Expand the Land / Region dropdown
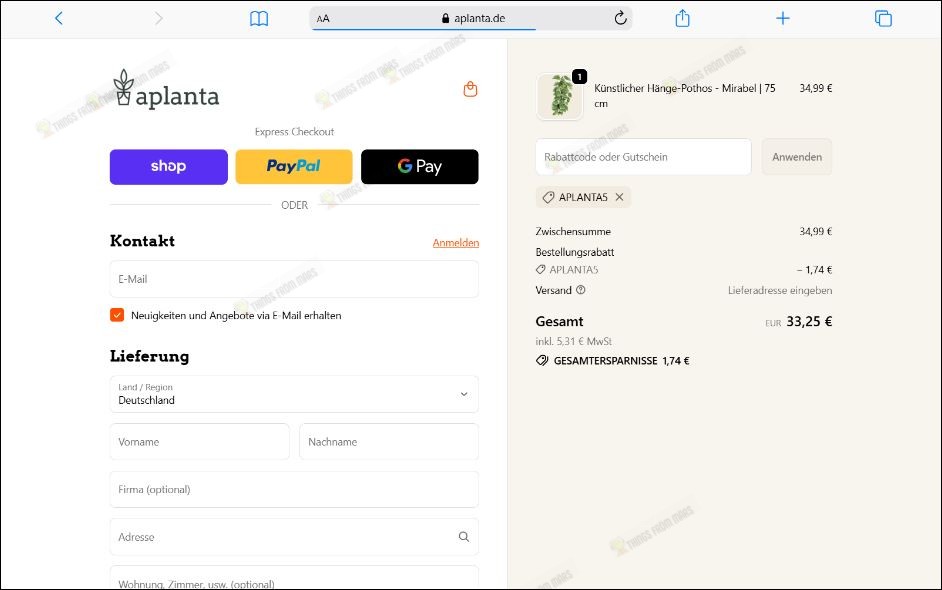942x590 pixels. click(463, 394)
